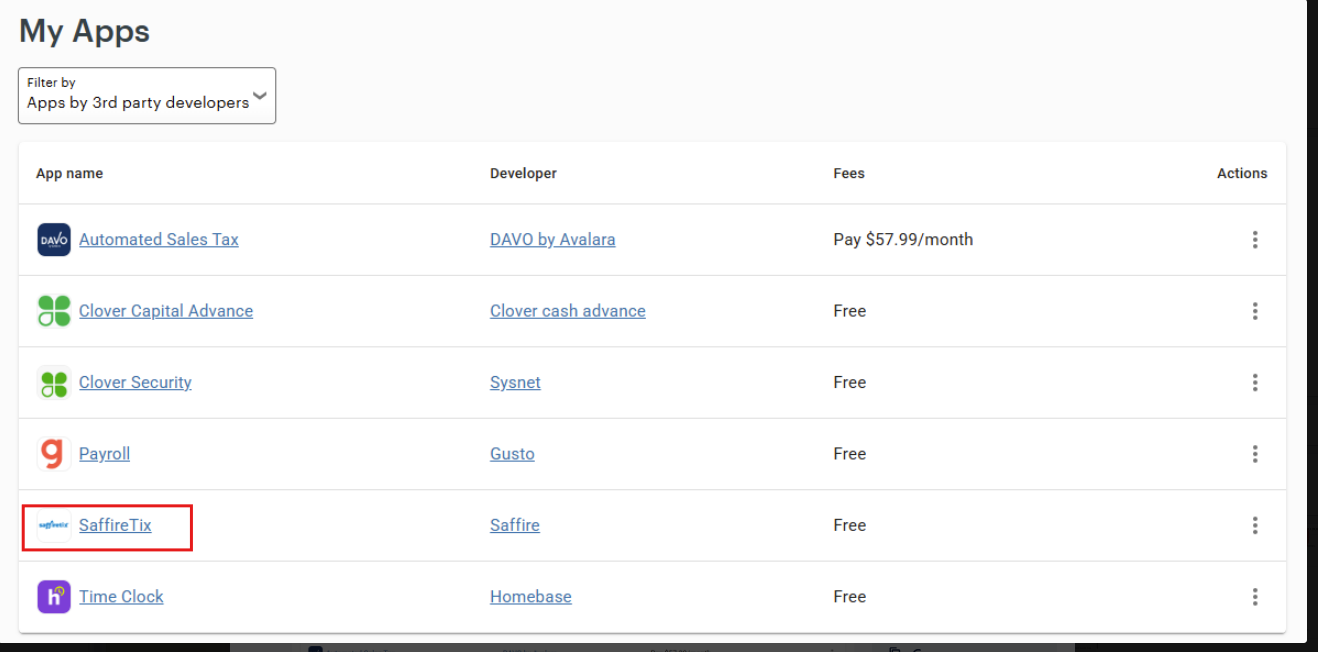Click the App name column header
The width and height of the screenshot is (1318, 652).
click(69, 173)
